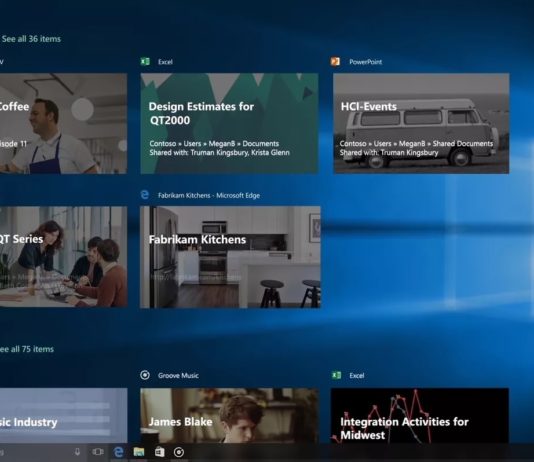This screenshot has width=534, height=462.
Task: Click the Groove Music icon above James Blake
Action: point(145,375)
